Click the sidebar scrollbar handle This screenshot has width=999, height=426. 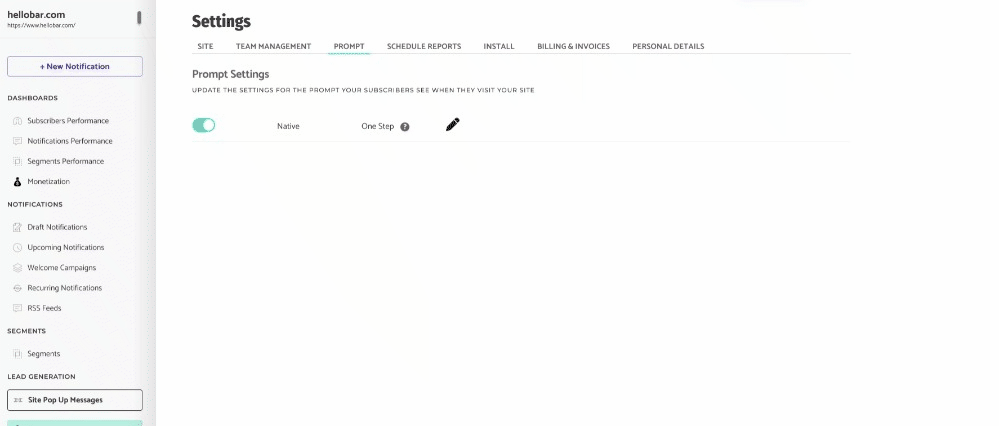click(139, 18)
